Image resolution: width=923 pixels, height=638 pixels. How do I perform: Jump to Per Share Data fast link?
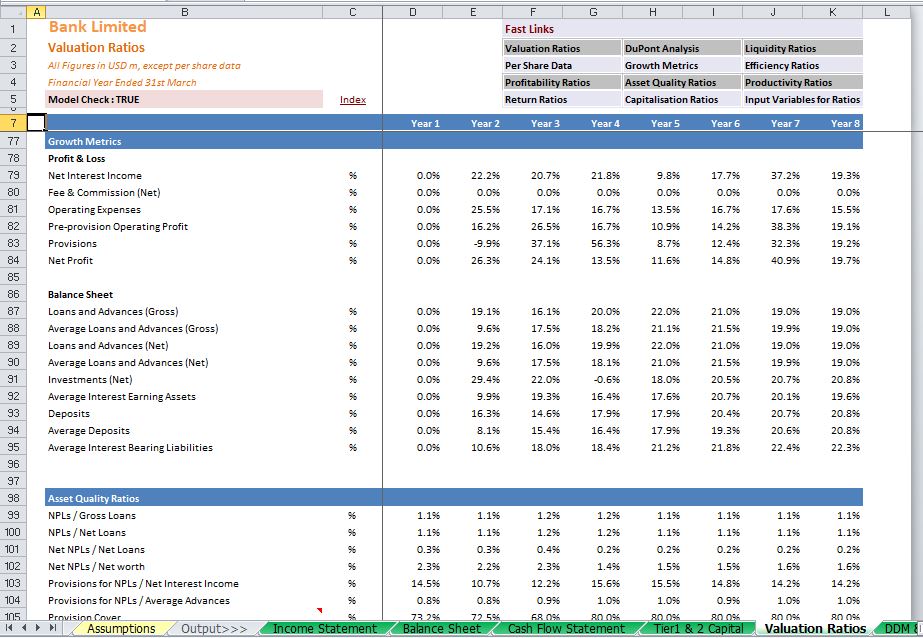coord(562,65)
